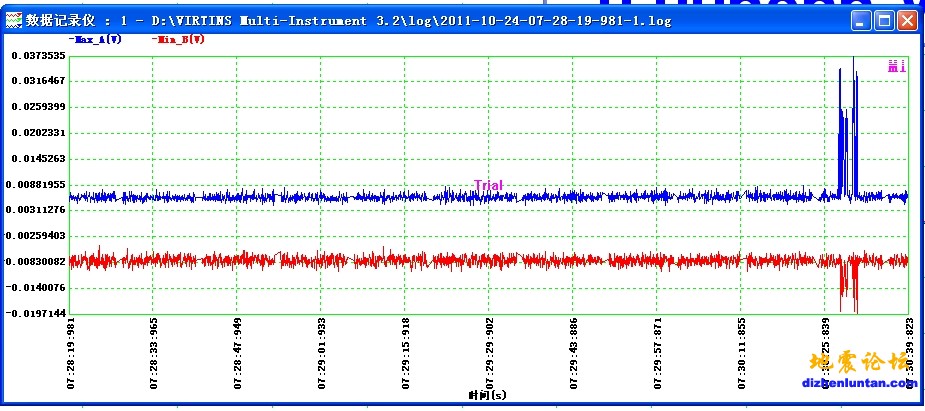Click the 时间(s) axis title

[488, 395]
